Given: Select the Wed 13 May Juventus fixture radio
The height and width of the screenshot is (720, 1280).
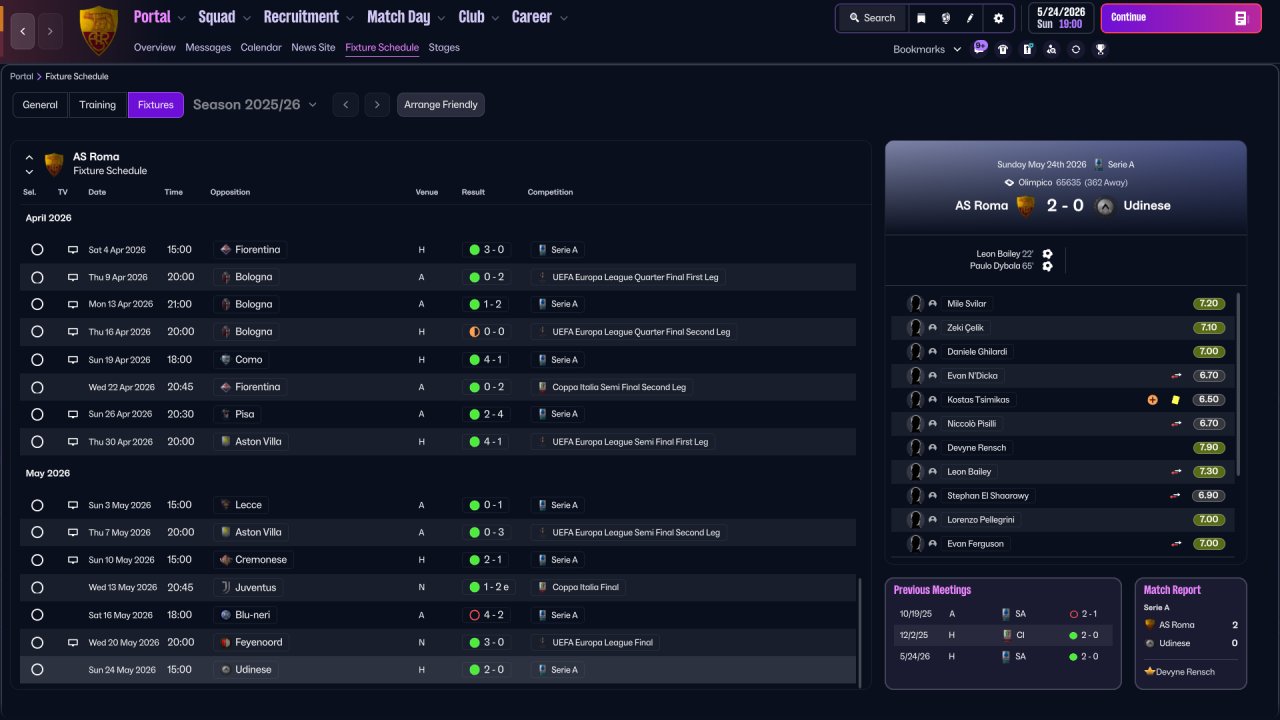Looking at the screenshot, I should [x=37, y=588].
